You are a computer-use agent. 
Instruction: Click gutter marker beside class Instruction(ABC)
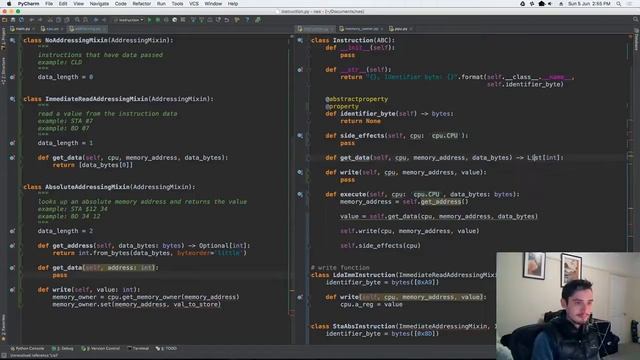300,40
